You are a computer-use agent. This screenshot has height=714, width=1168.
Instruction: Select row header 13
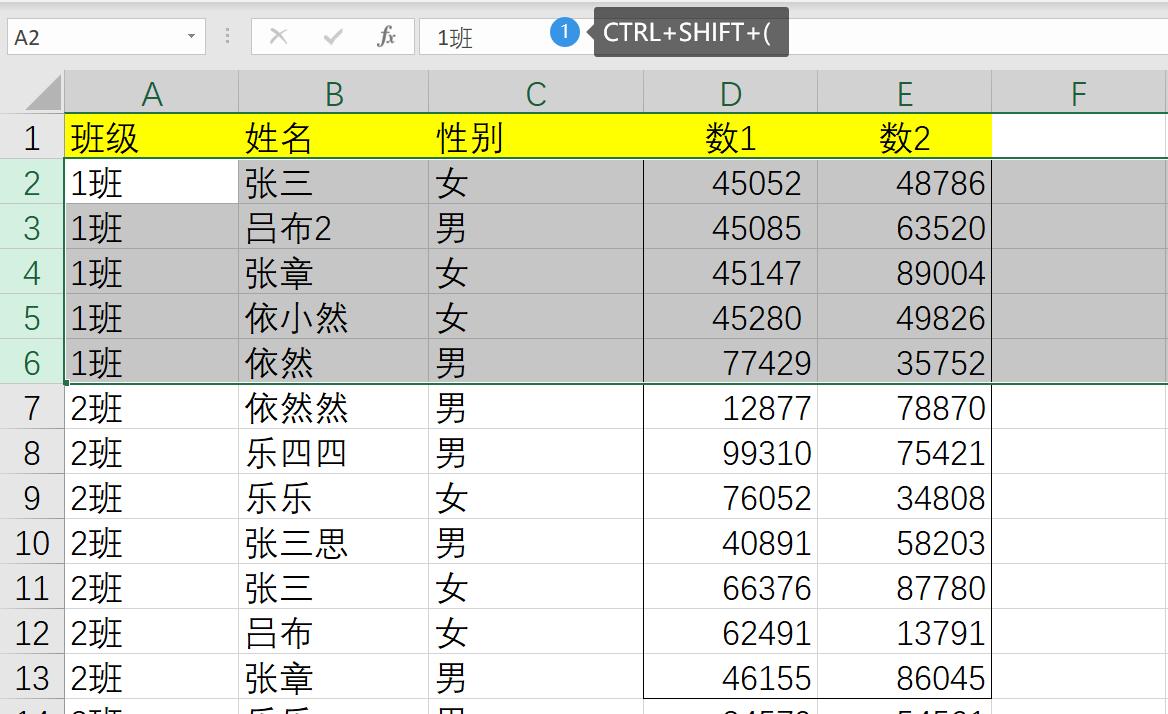32,678
